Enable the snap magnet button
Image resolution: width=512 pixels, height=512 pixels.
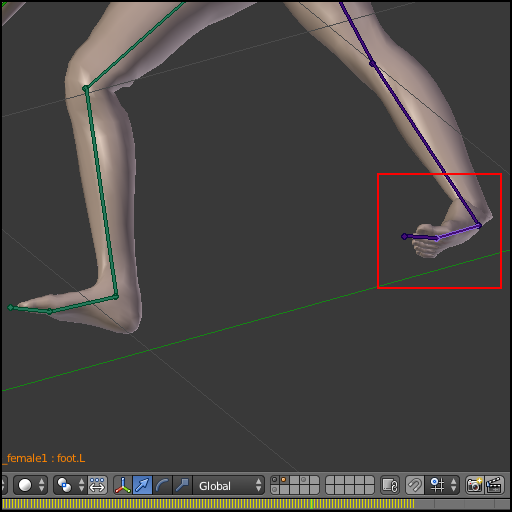414,485
